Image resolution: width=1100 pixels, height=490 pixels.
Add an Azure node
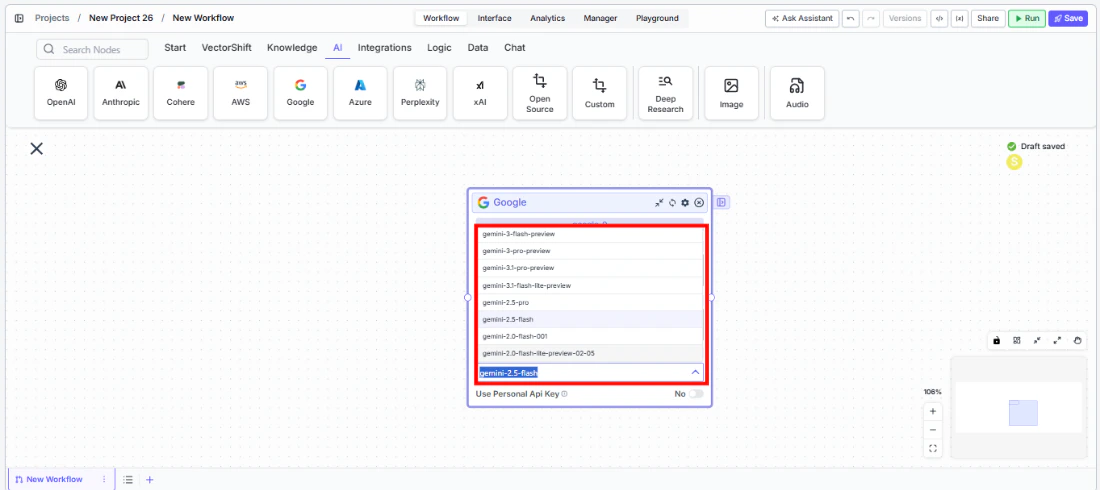361,93
